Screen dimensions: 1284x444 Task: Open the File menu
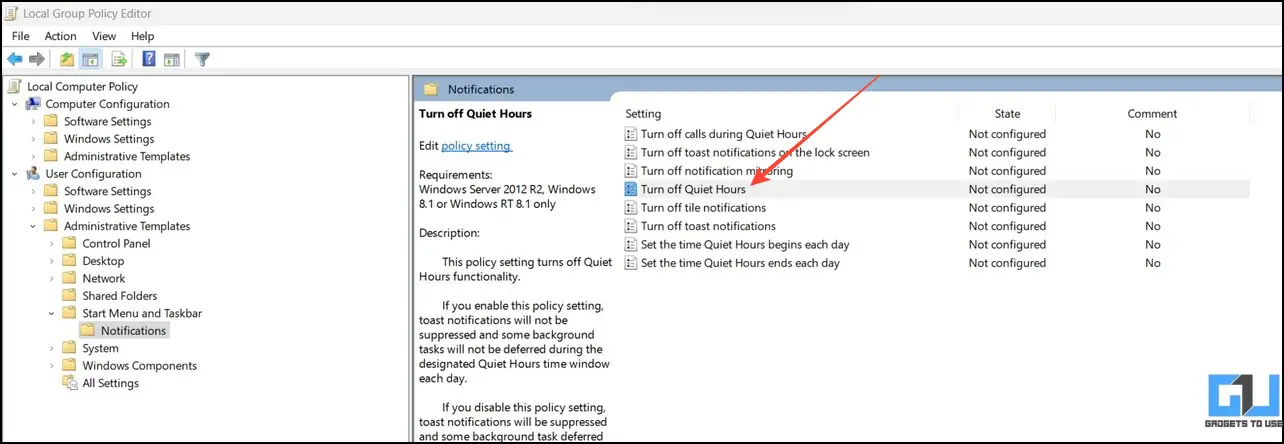coord(21,36)
